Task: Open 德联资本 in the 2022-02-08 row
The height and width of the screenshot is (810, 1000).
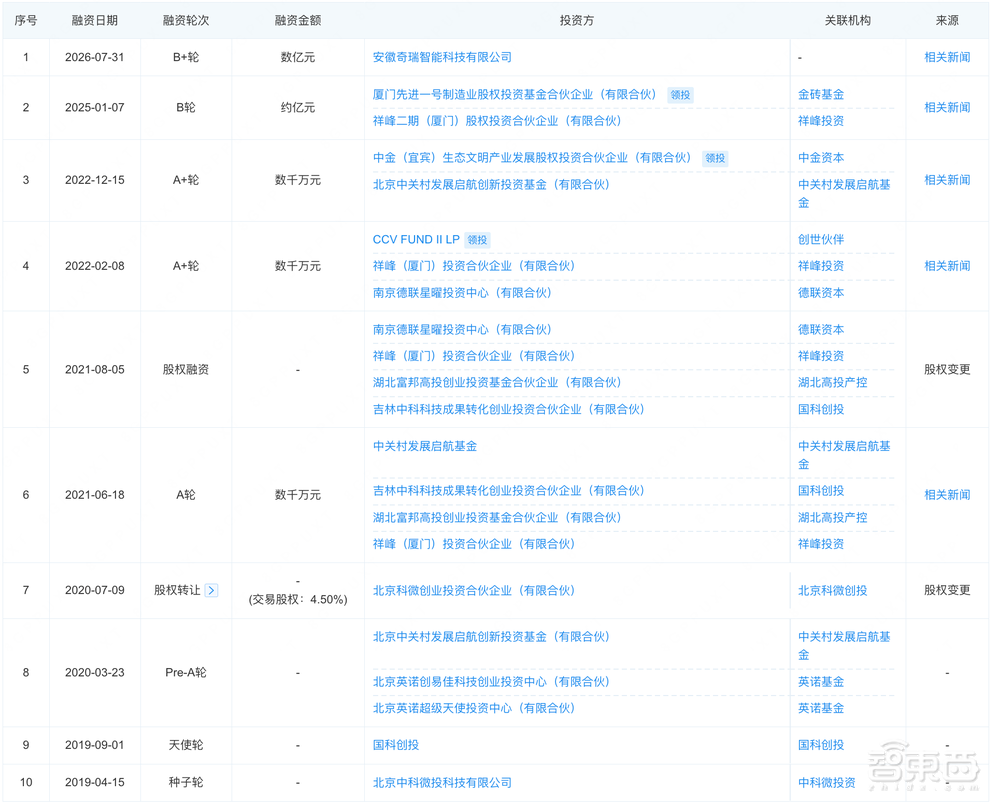Action: 821,293
